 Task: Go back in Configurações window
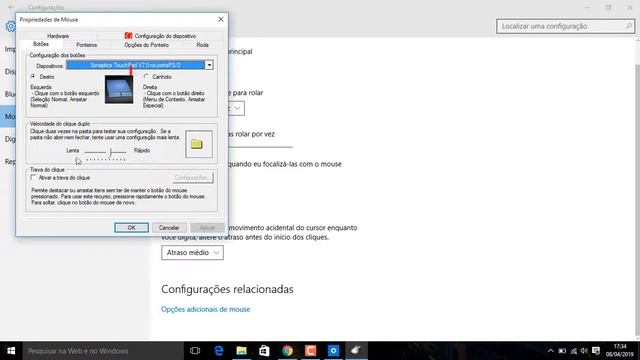coord(11,7)
